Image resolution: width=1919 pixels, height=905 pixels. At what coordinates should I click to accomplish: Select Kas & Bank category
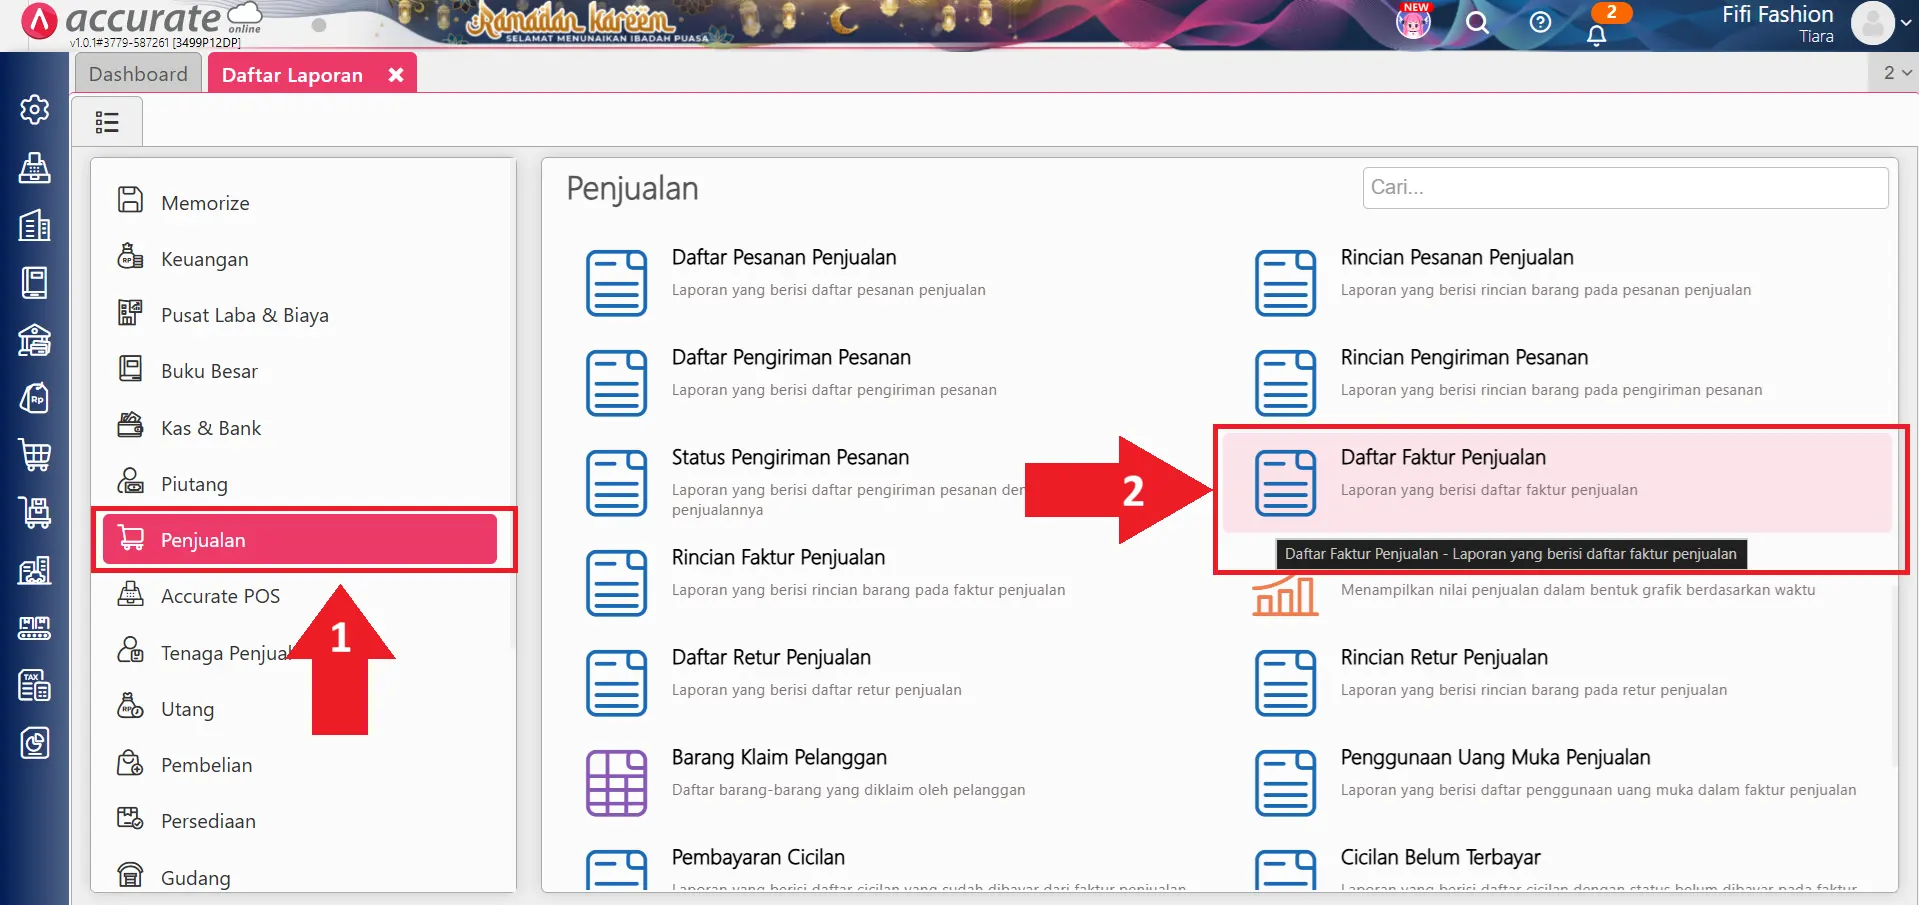[210, 428]
